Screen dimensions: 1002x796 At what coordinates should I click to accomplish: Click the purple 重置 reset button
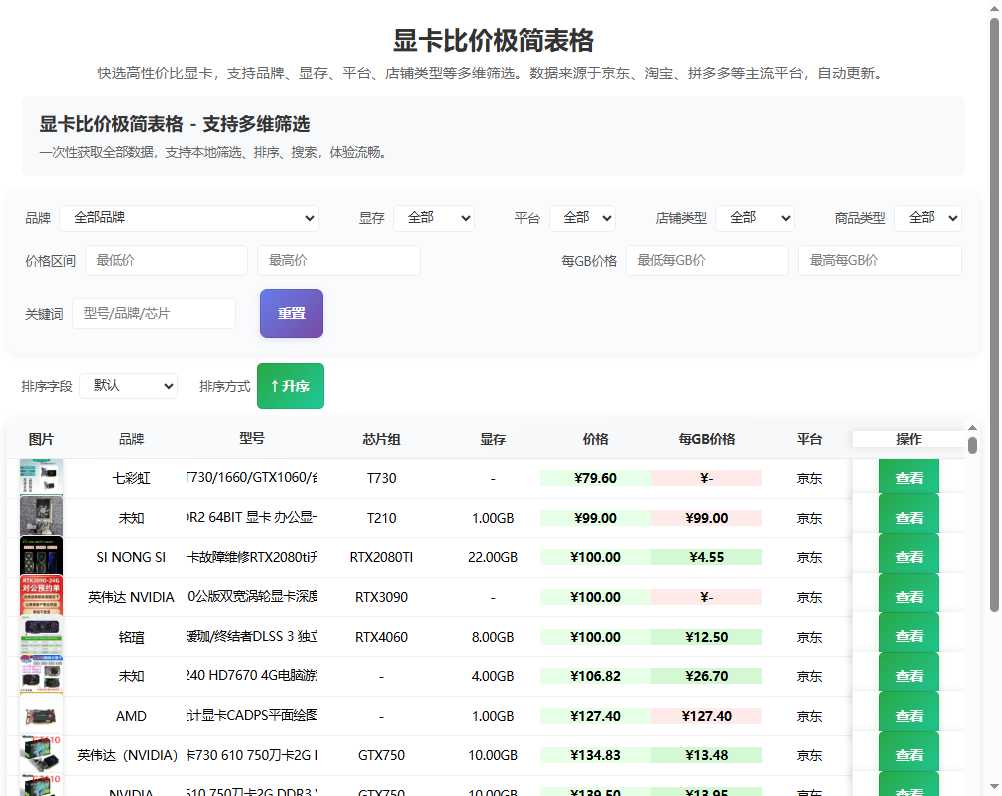point(291,313)
